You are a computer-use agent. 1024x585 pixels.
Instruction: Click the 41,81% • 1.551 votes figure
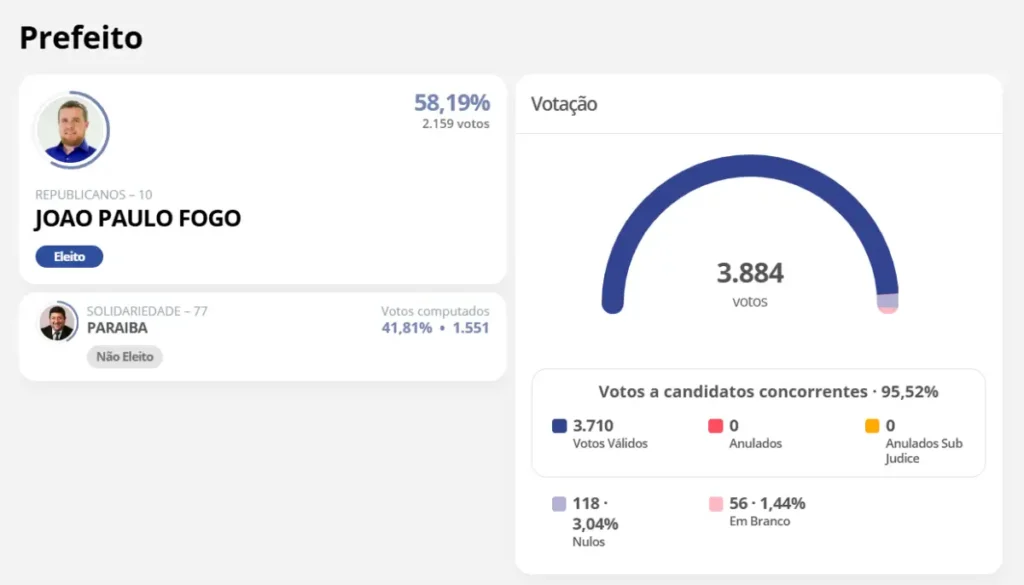pos(435,328)
